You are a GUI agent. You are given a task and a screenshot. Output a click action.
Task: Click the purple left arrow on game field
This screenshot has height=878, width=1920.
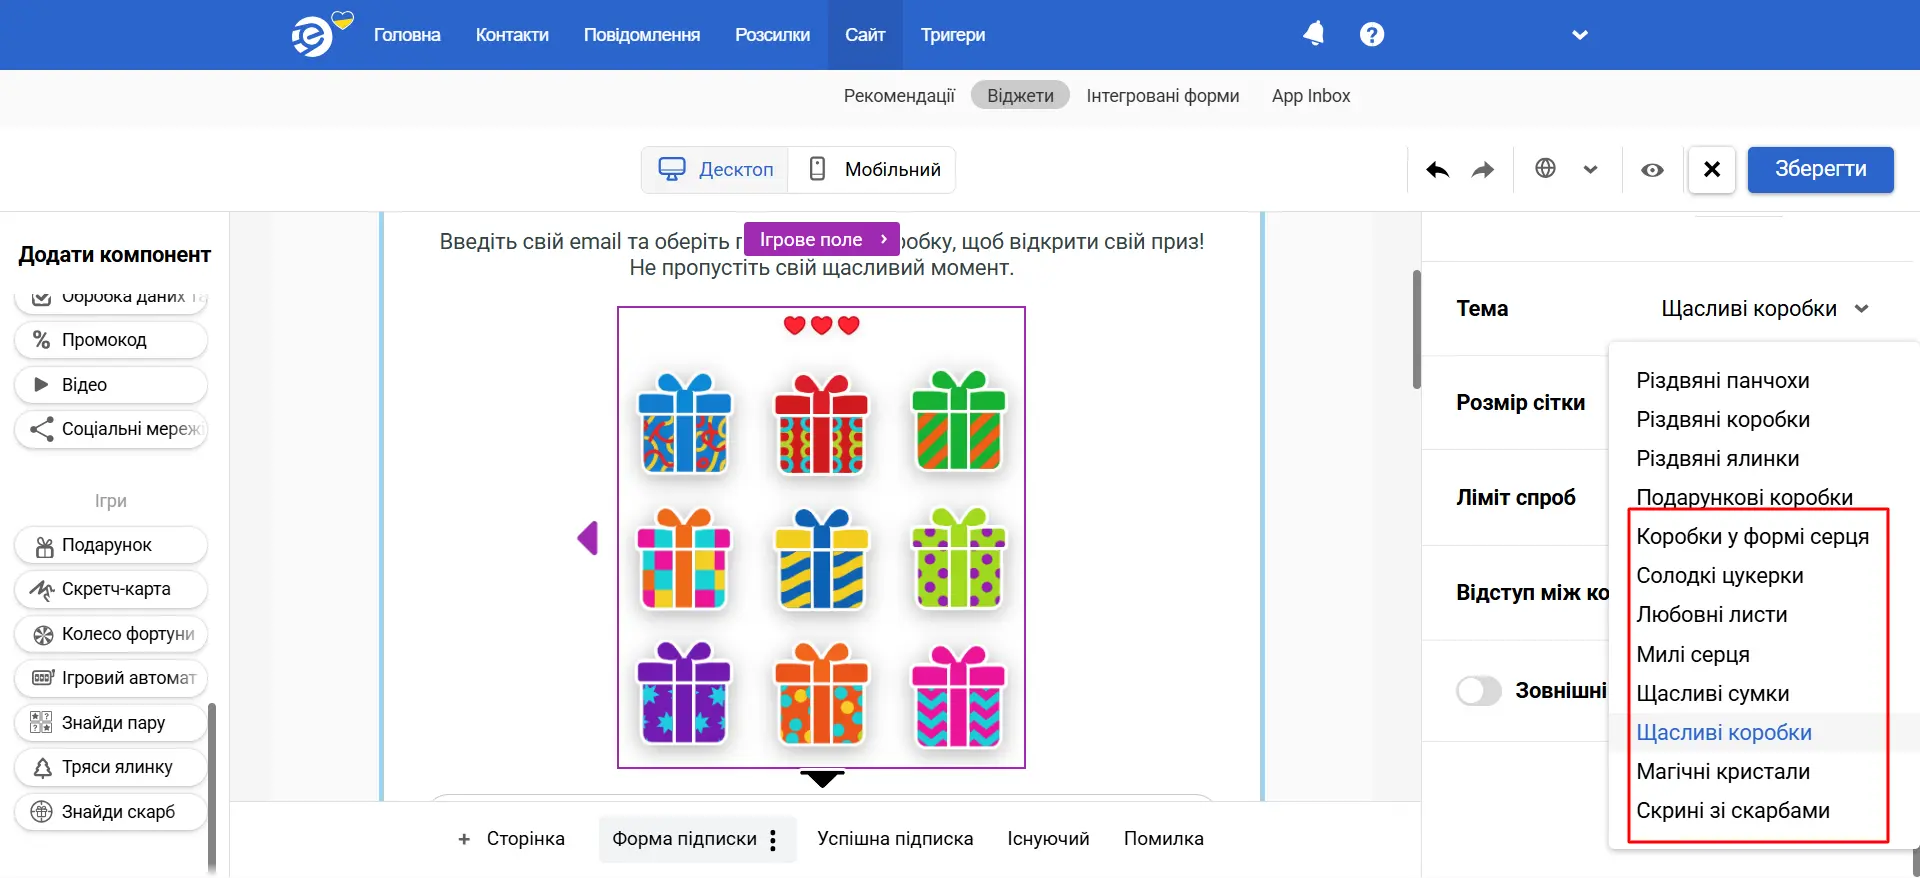588,538
